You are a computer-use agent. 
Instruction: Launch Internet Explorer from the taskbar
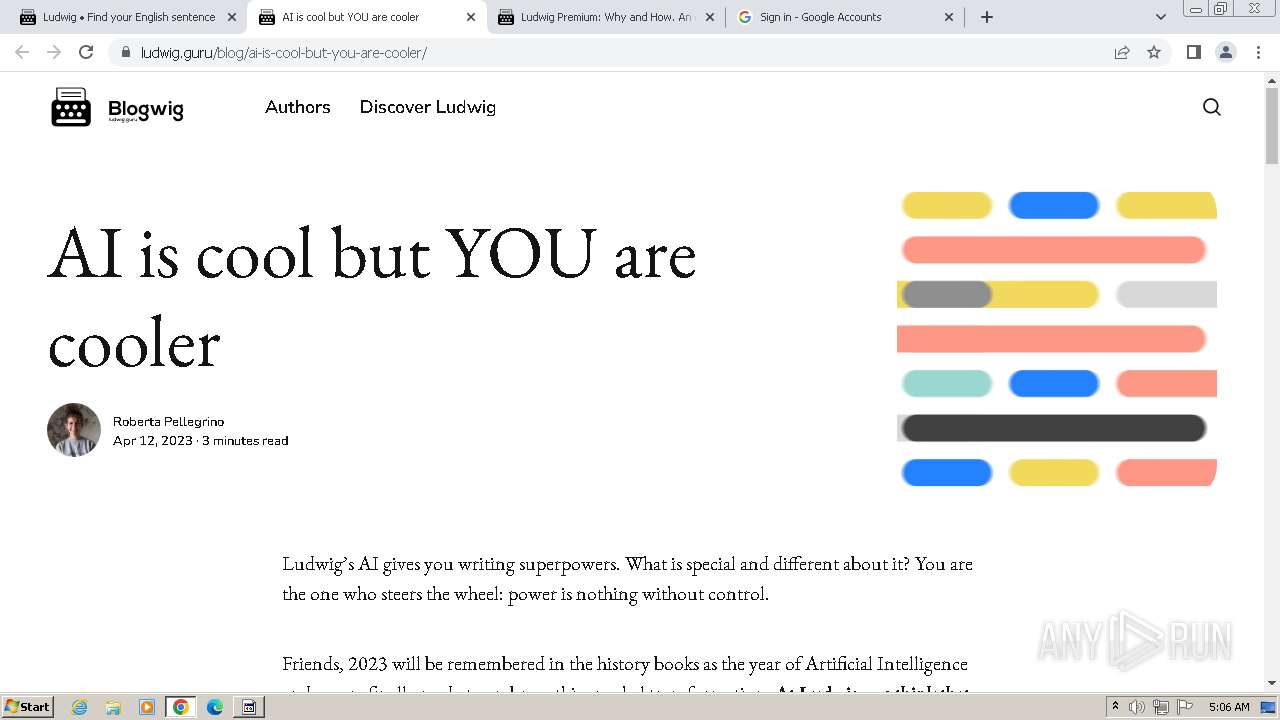click(80, 707)
